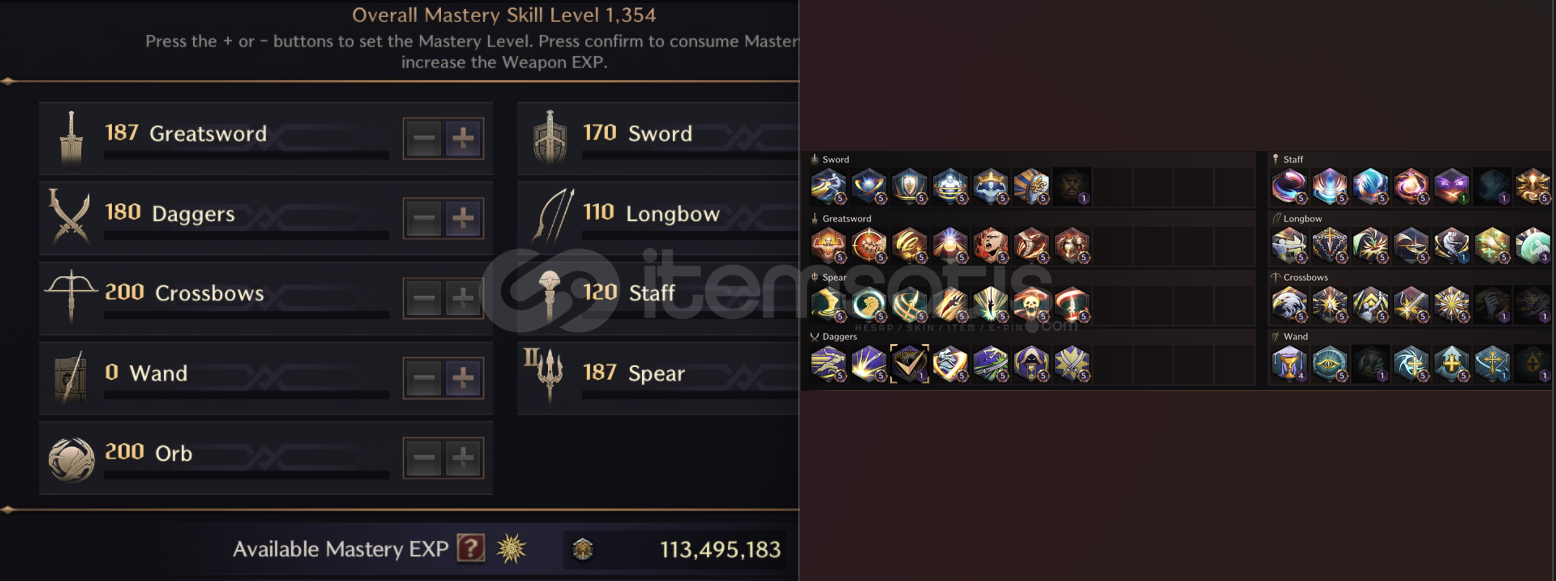The image size is (1556, 581).
Task: Increase Greatsword mastery with plus button
Action: pos(462,139)
